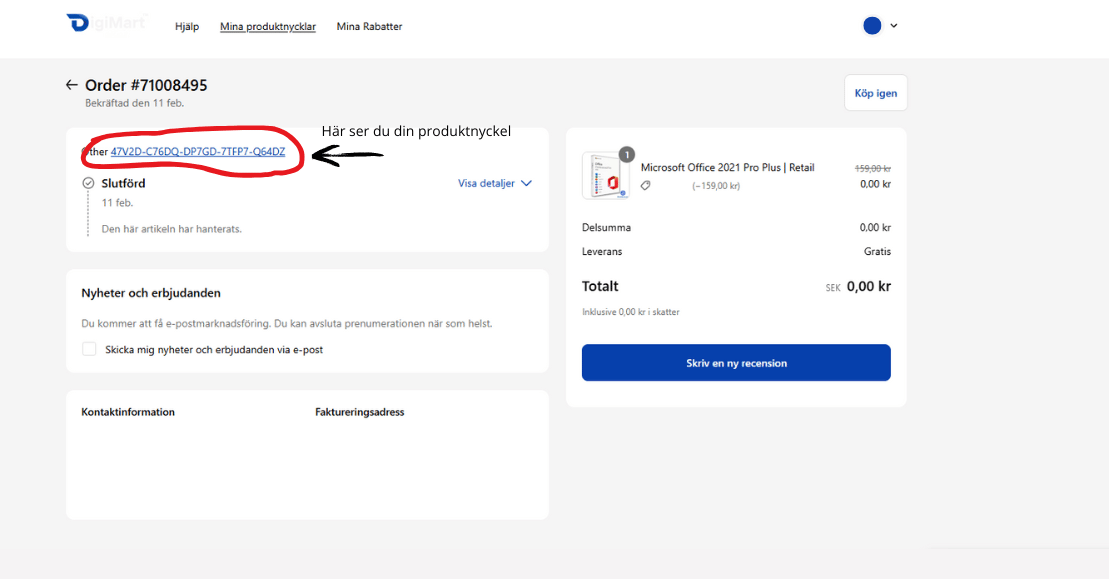Click the Leverans Gratis value
1109x579 pixels.
pyautogui.click(x=877, y=252)
